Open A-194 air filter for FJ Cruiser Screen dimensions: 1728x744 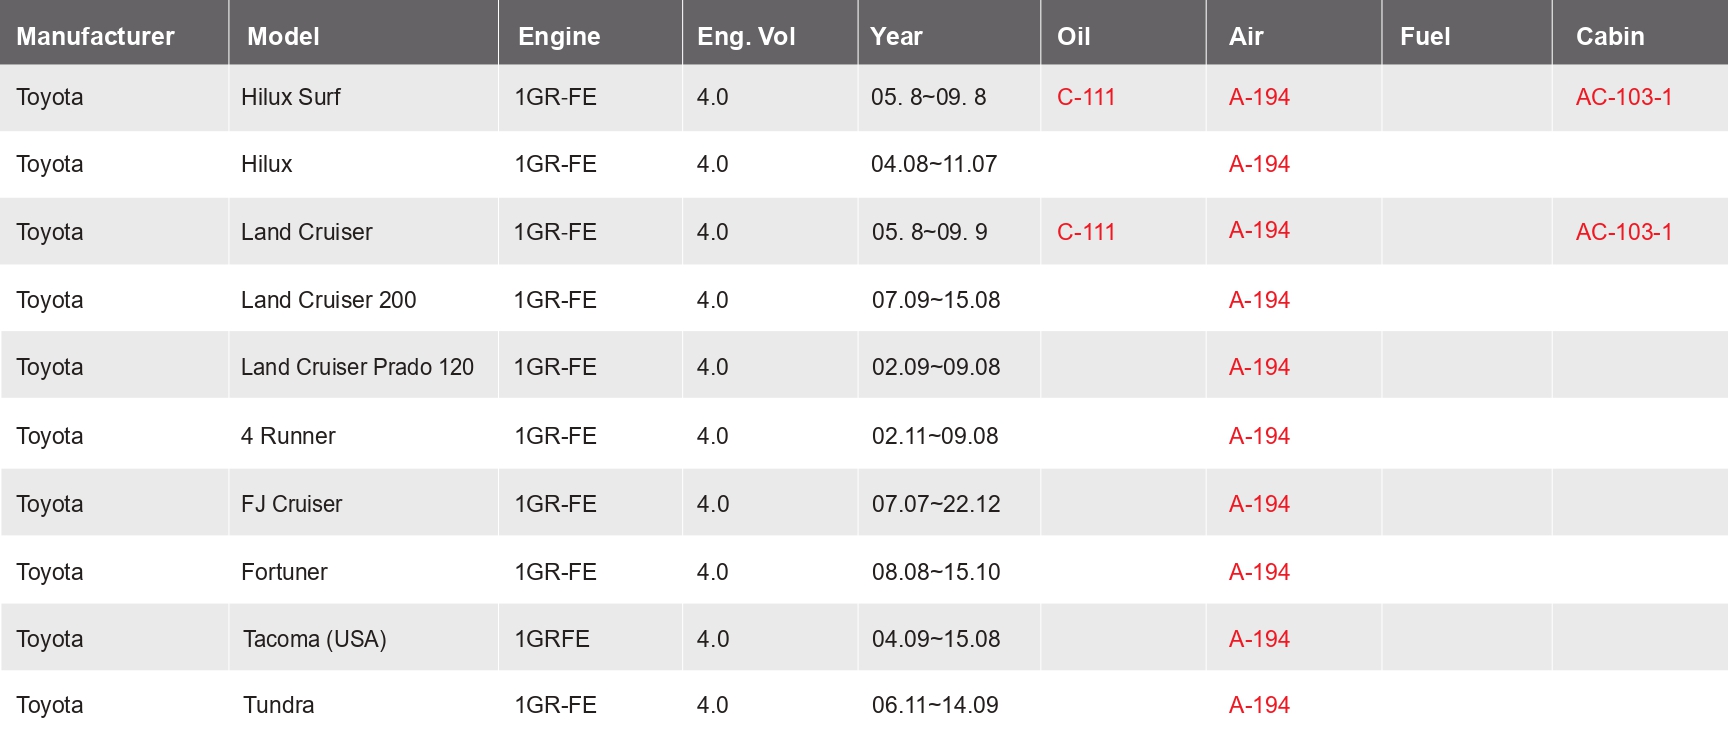(1259, 504)
